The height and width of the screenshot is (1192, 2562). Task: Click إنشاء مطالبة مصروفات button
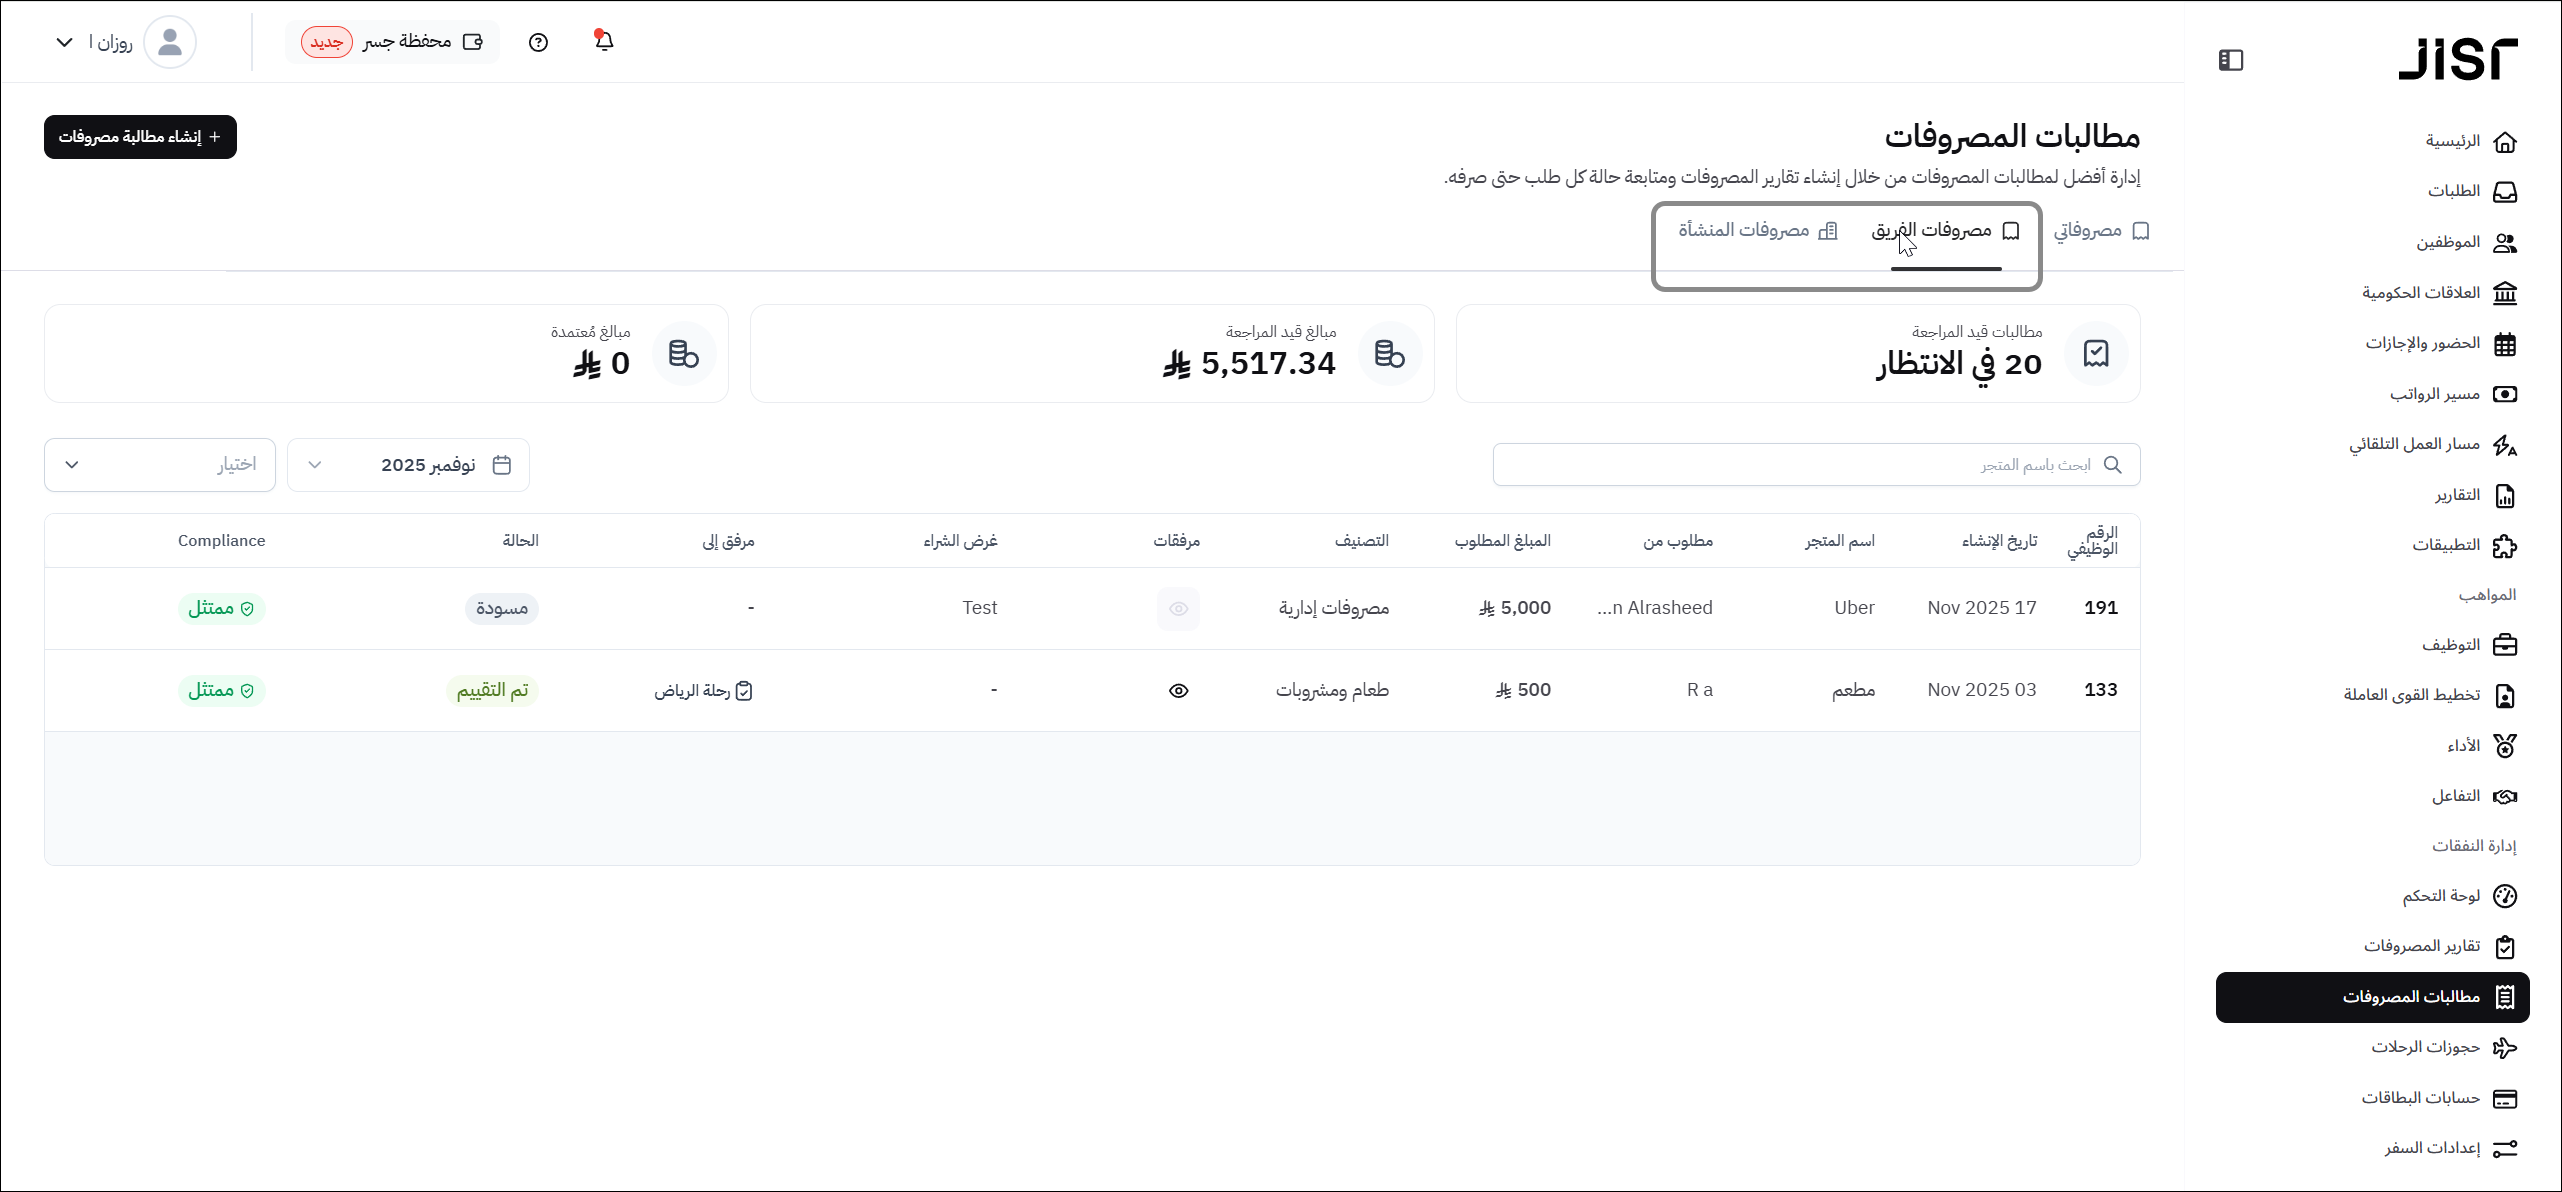tap(140, 137)
